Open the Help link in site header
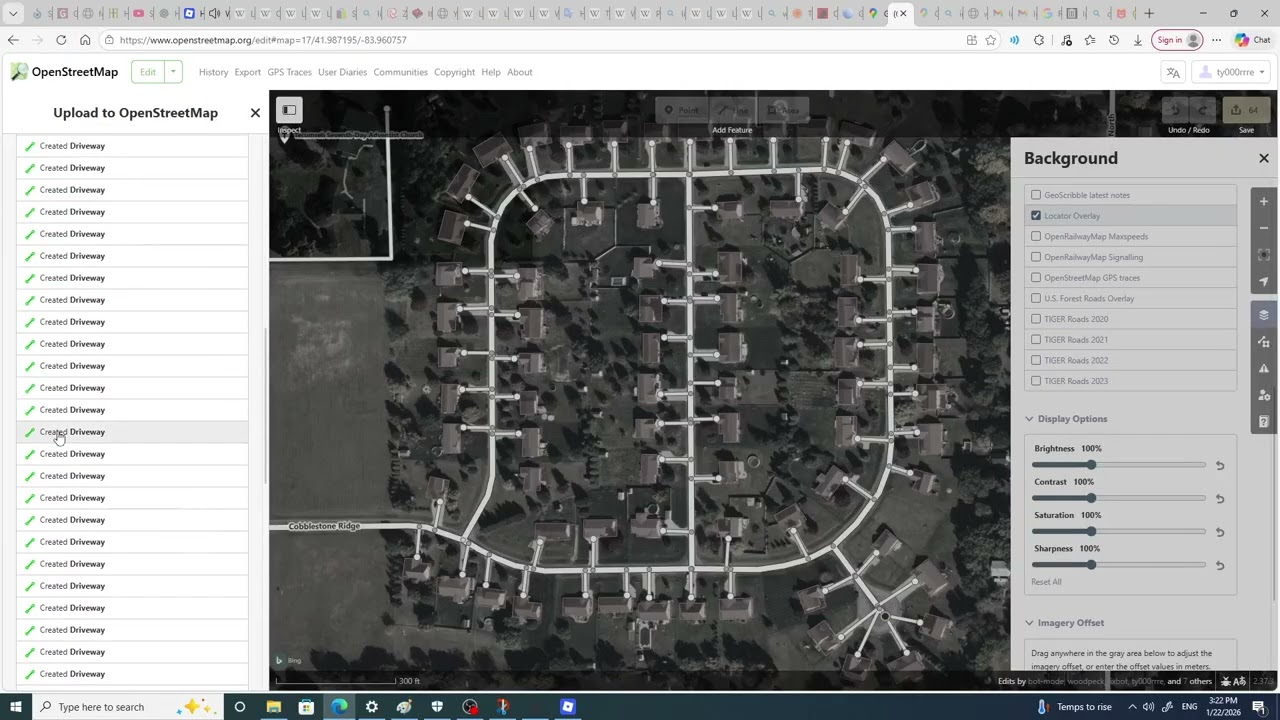1280x720 pixels. [490, 72]
